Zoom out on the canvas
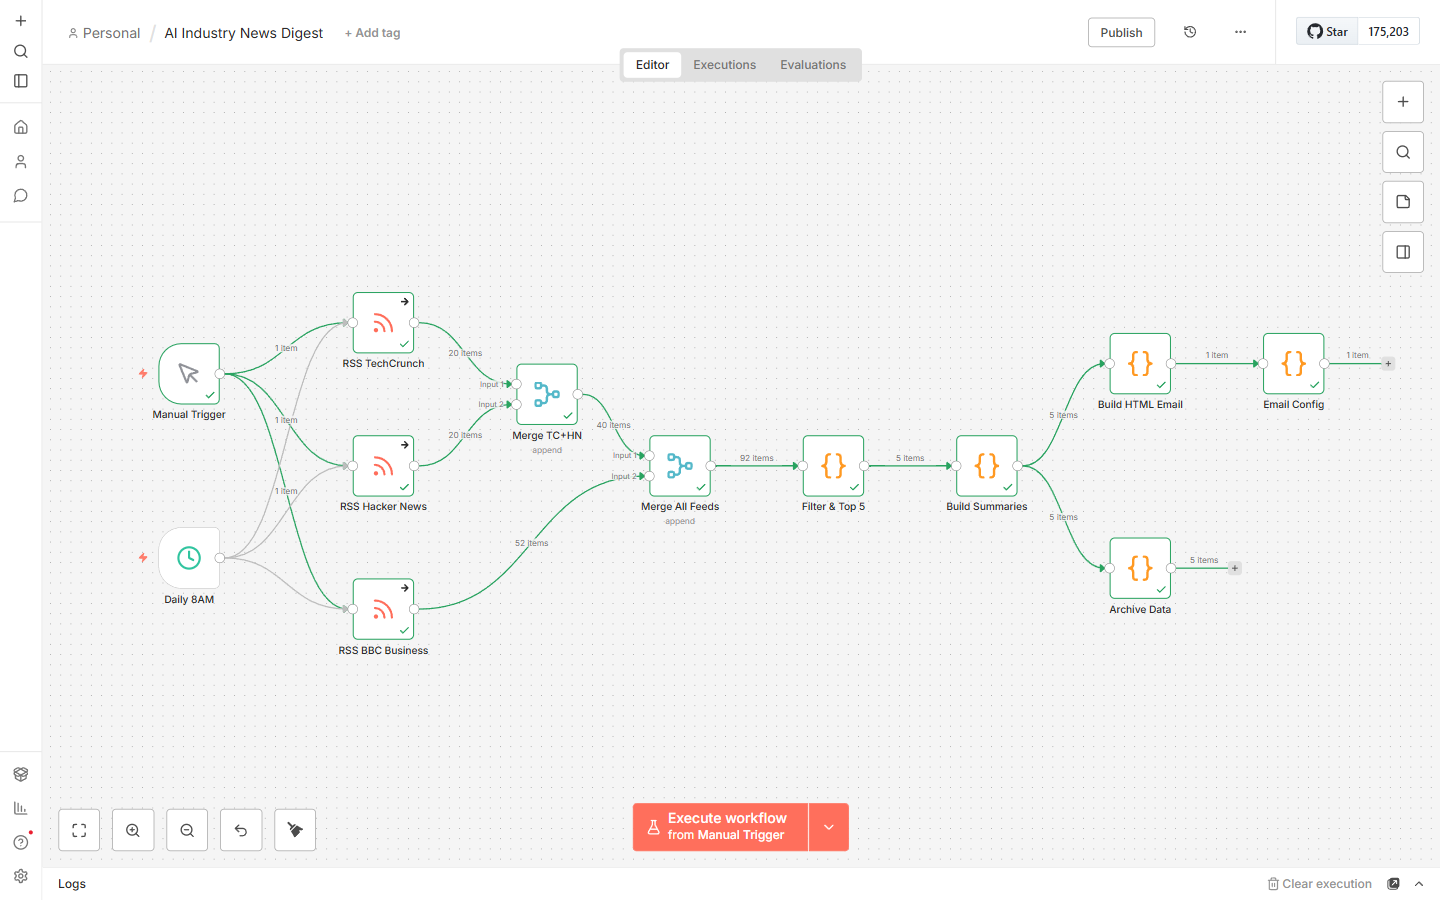 pyautogui.click(x=187, y=829)
